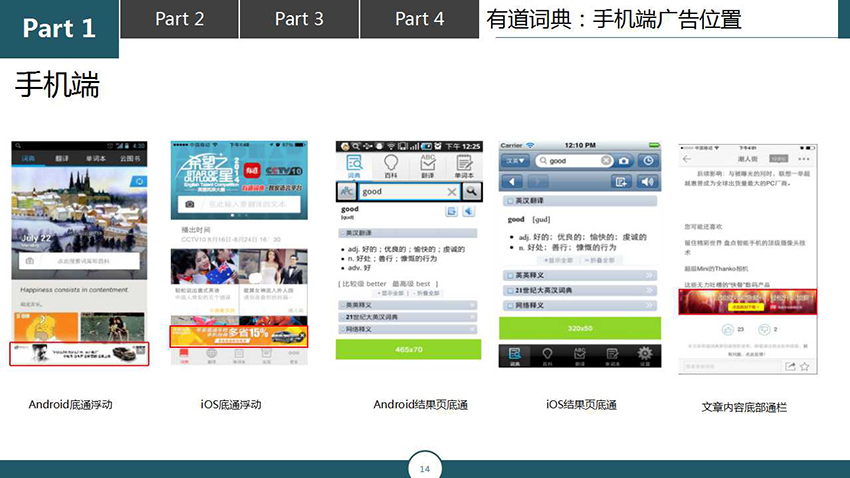Viewport: 850px width, 478px height.
Task: Click the share icon at article bottom
Action: click(790, 366)
